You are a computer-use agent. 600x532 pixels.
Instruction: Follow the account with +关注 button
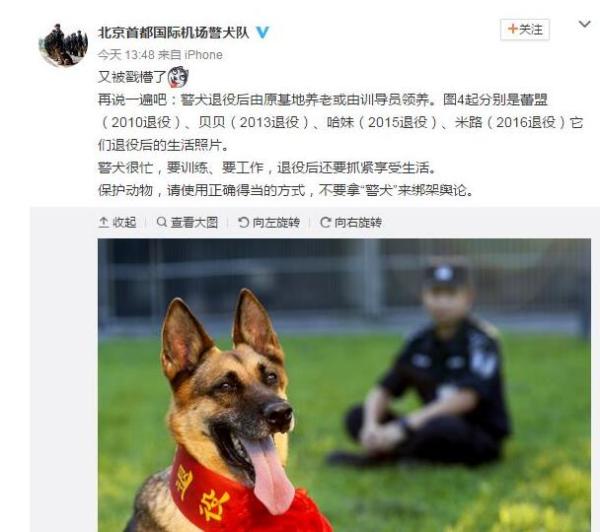[525, 29]
